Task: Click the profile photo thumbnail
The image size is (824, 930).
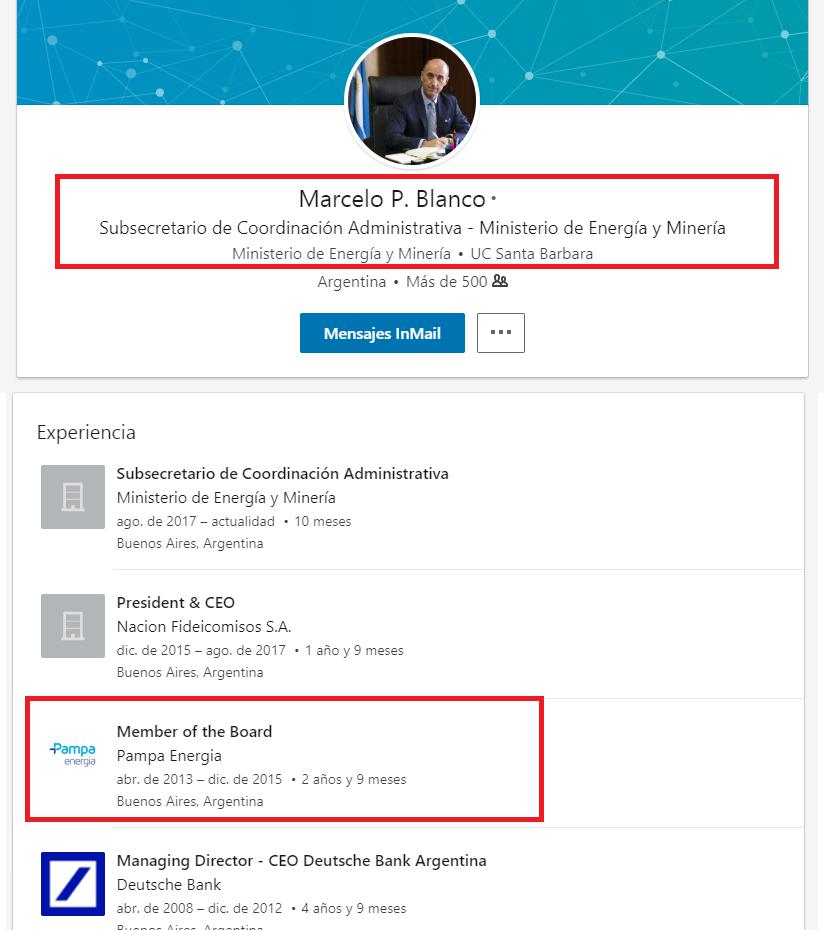Action: [412, 102]
